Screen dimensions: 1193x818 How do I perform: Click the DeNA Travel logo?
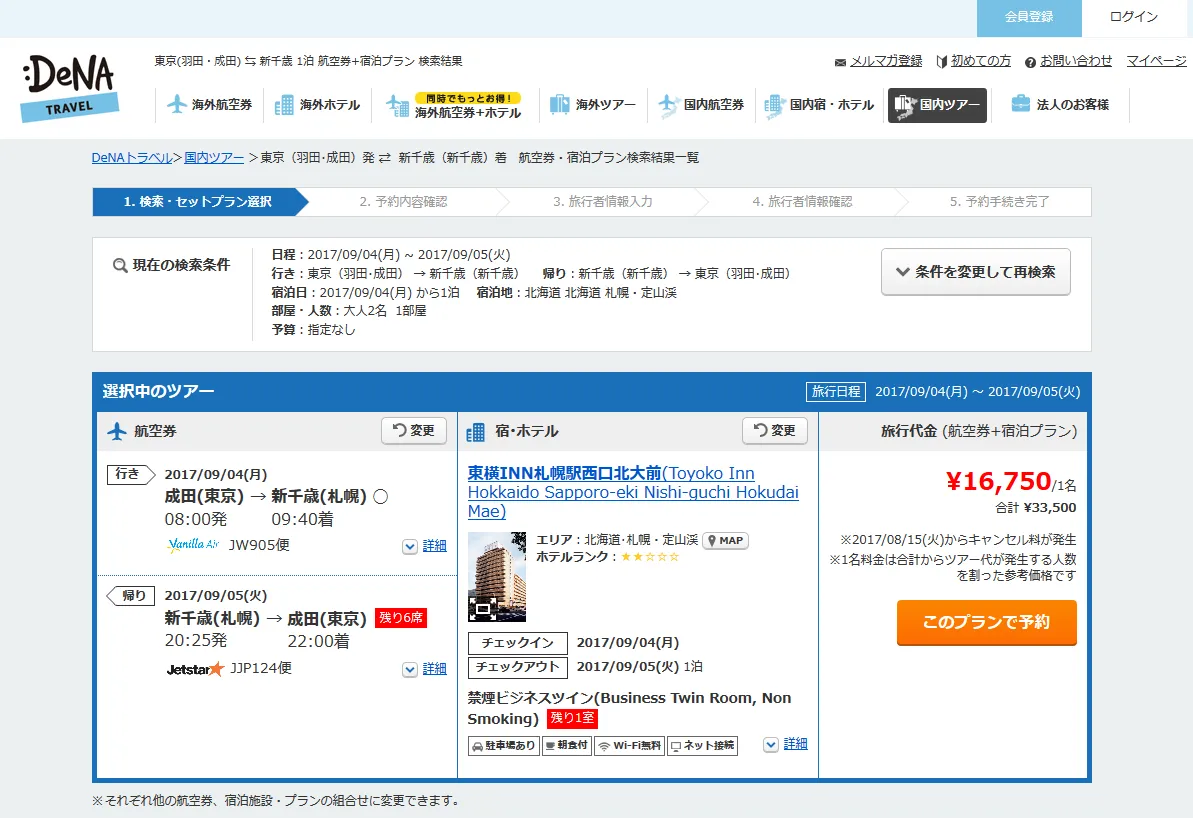pos(69,88)
